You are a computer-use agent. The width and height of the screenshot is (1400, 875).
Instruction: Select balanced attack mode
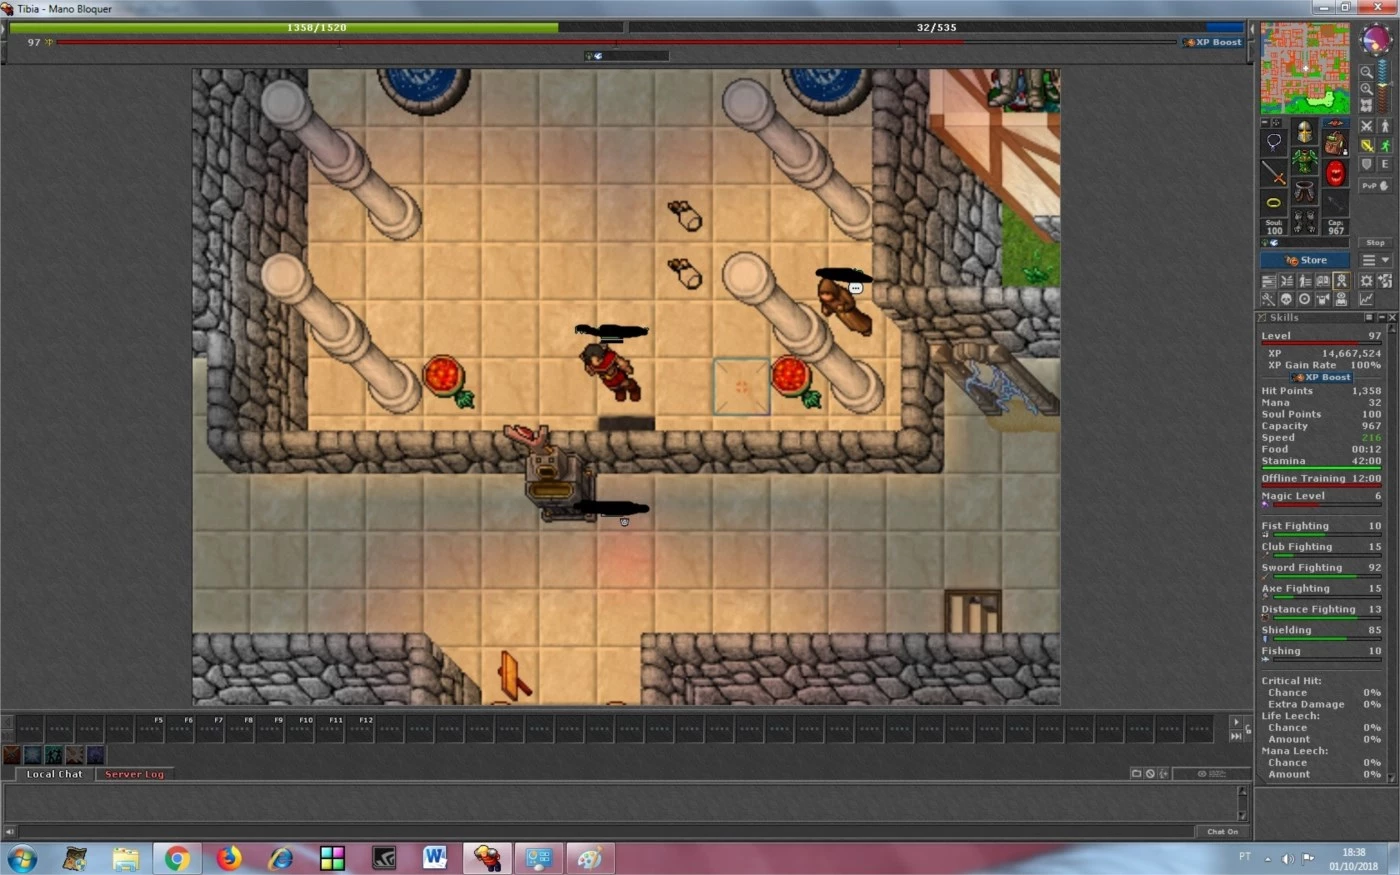point(1366,145)
